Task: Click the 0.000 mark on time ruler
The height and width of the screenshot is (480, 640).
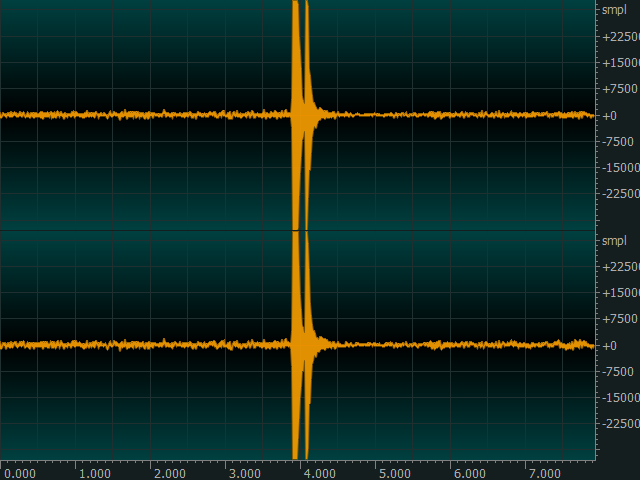Action: point(19,473)
